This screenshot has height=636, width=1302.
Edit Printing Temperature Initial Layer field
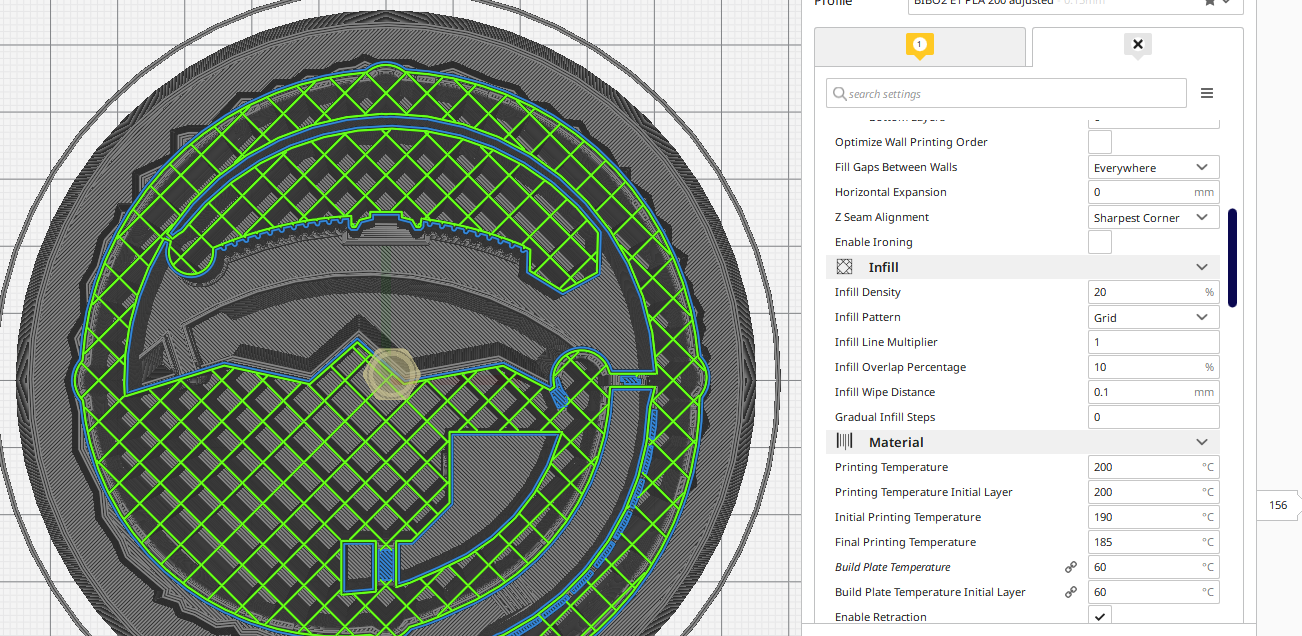[1154, 492]
